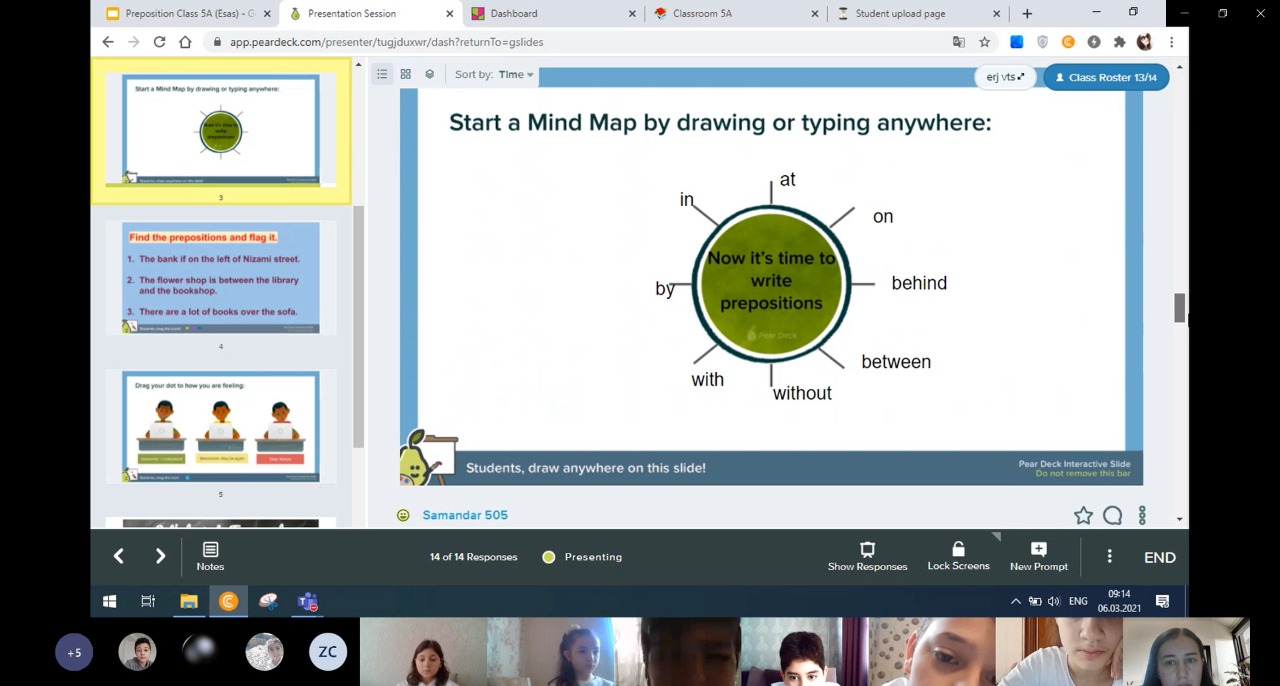Close the Dashboard tab
1280x686 pixels.
click(632, 13)
